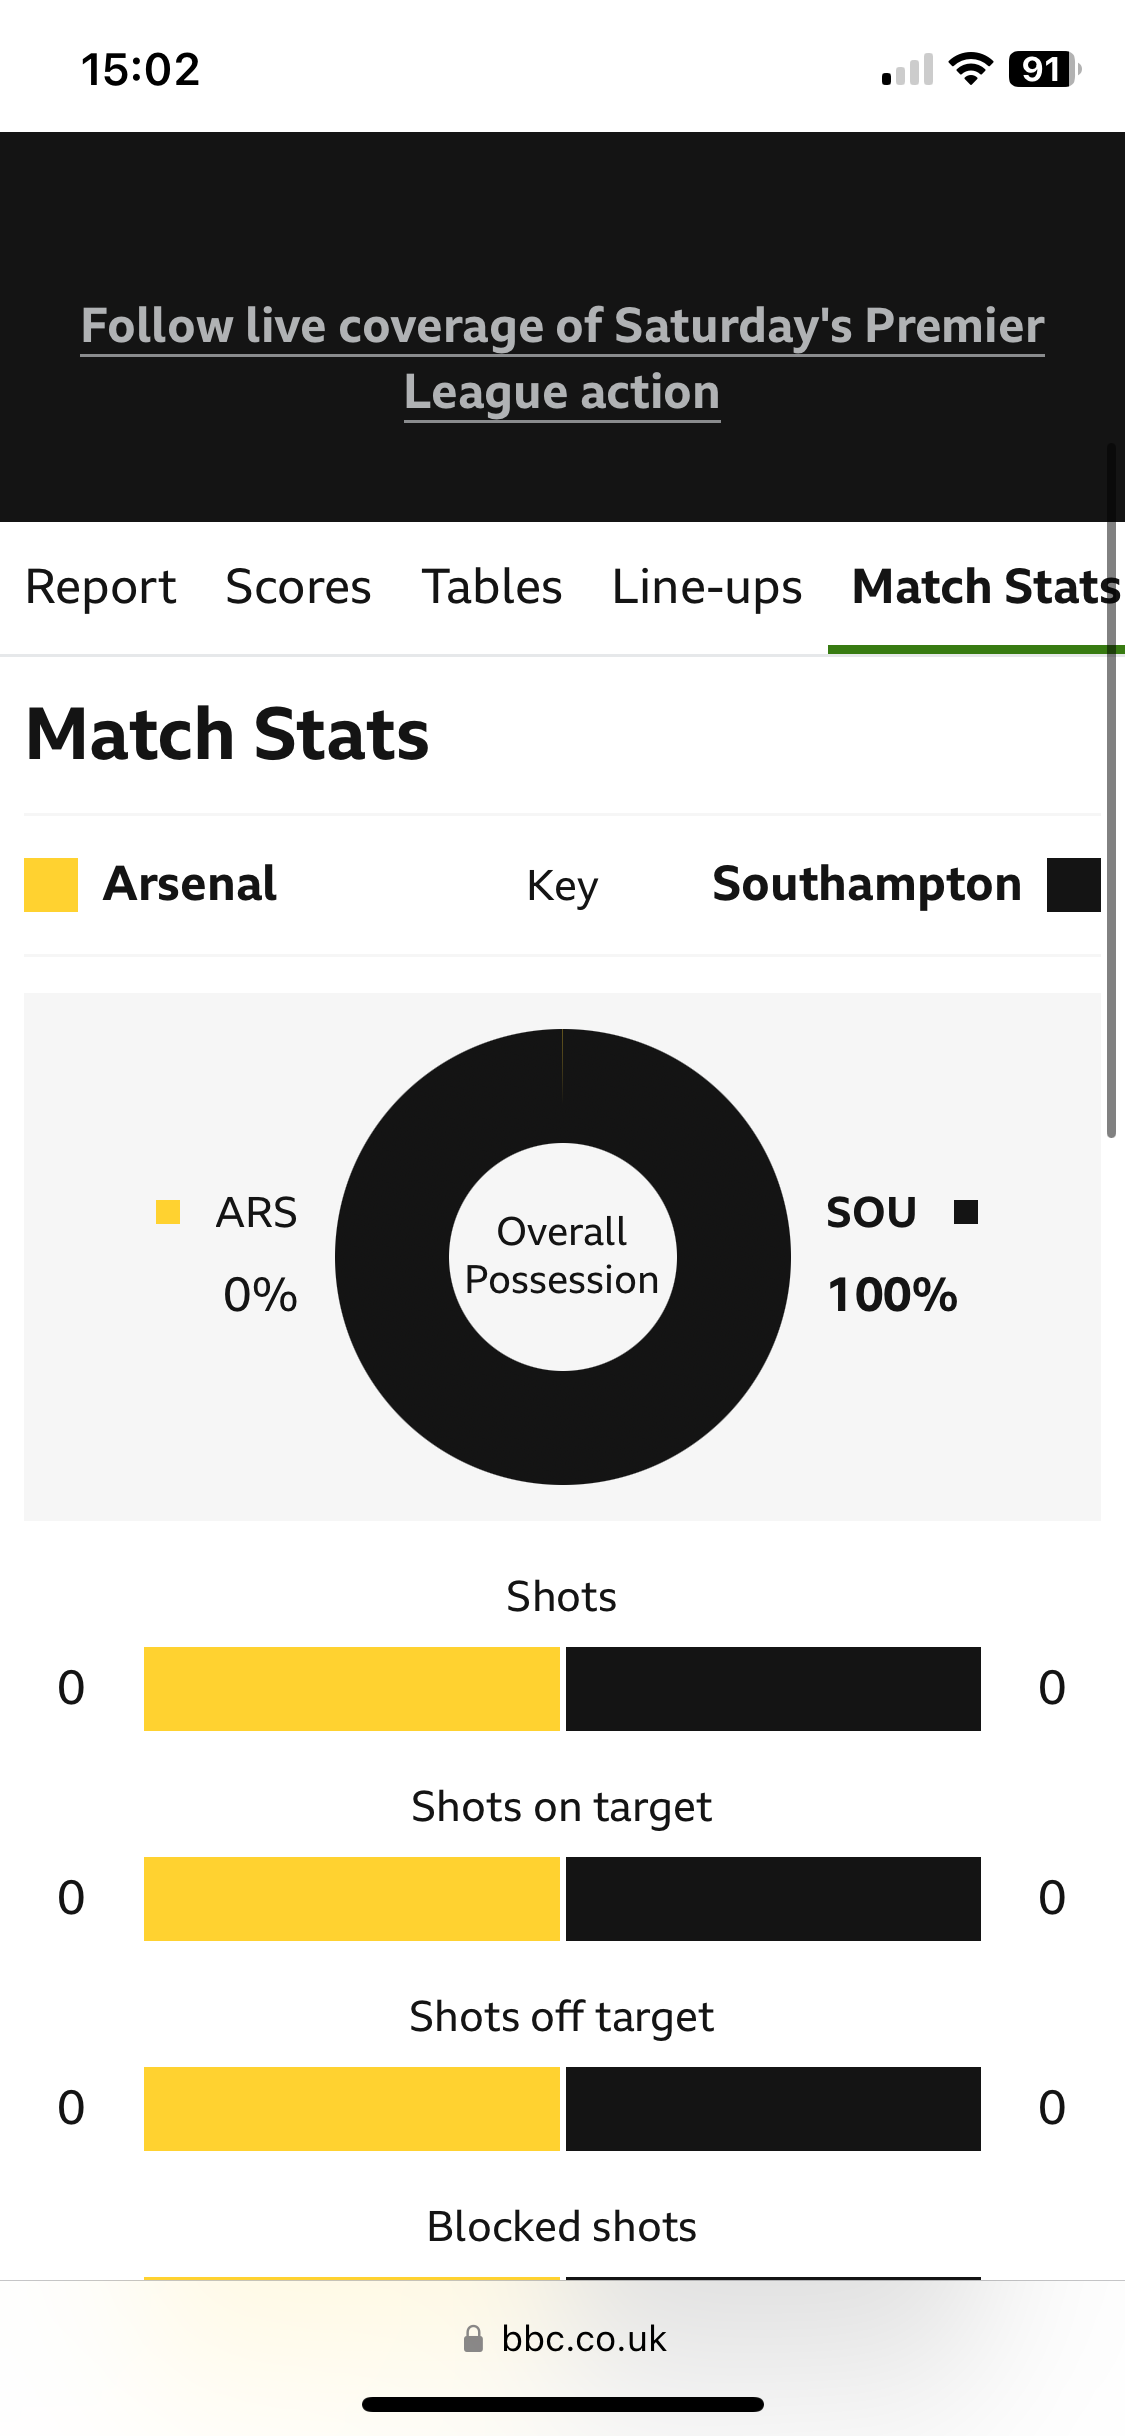Tap the yellow Arsenal Shots bar
This screenshot has width=1125, height=2436.
(352, 1689)
